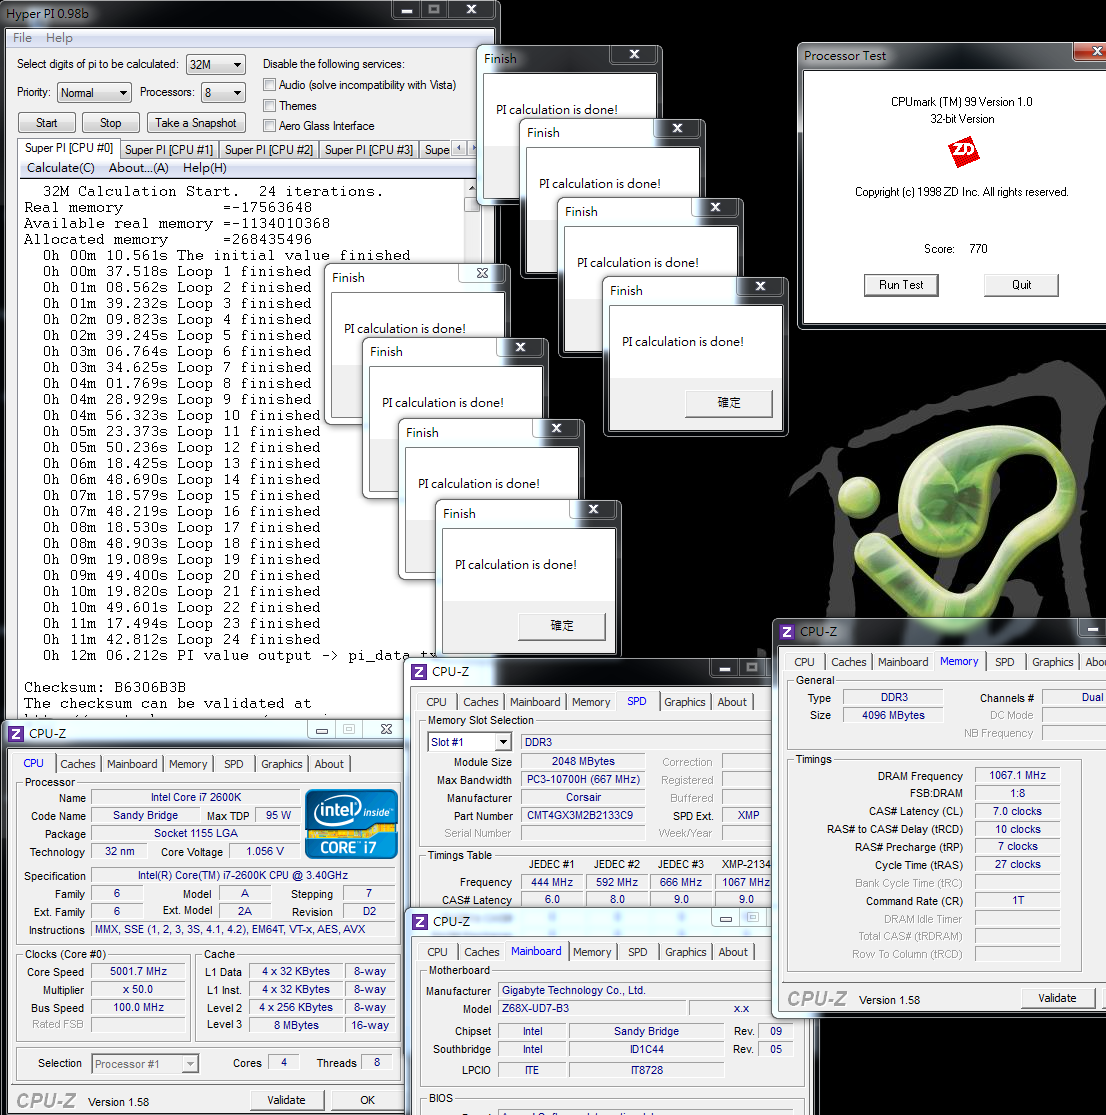1106x1115 pixels.
Task: Switch to Super PI [CPU #2] tab
Action: (x=269, y=149)
